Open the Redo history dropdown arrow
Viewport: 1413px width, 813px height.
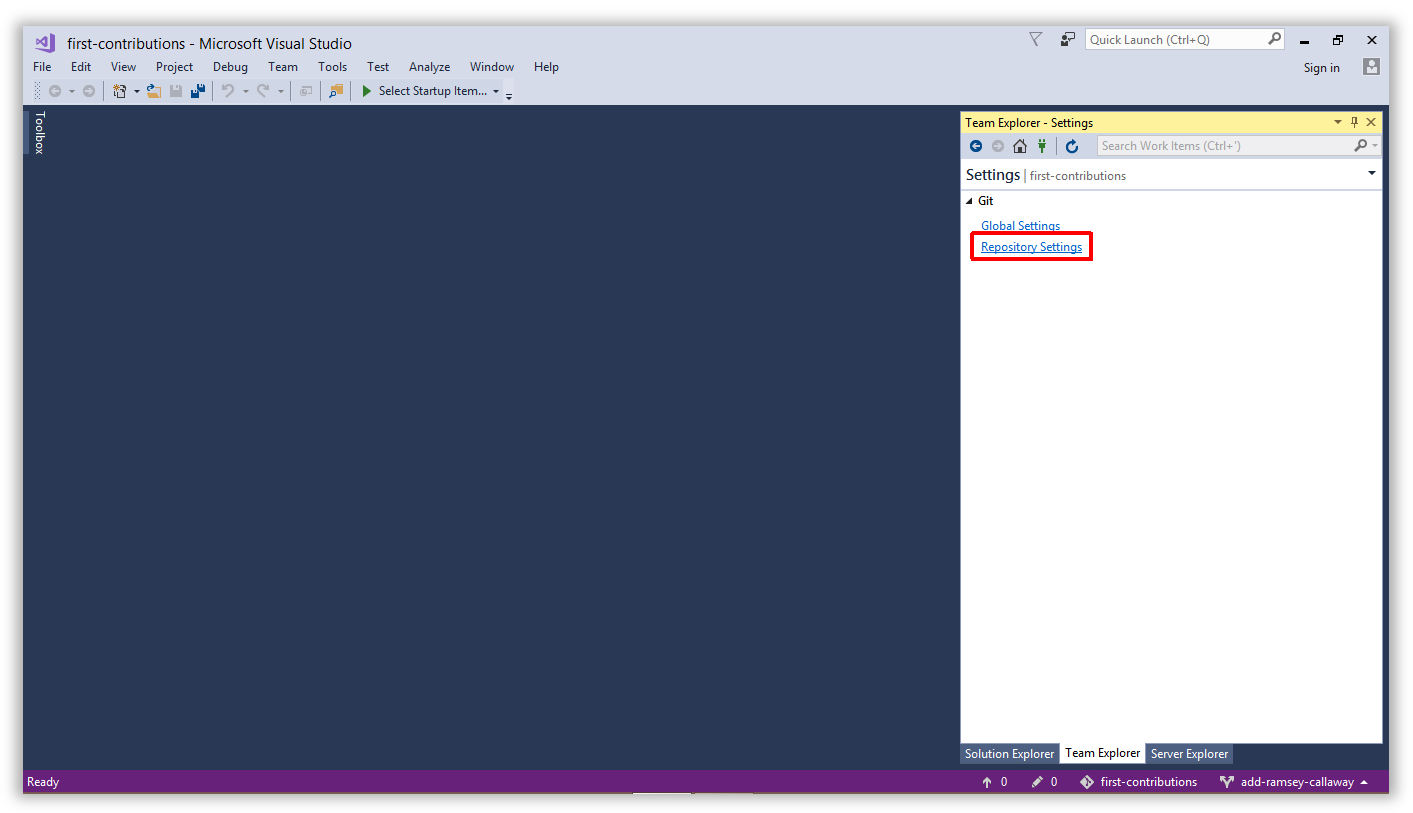click(281, 91)
